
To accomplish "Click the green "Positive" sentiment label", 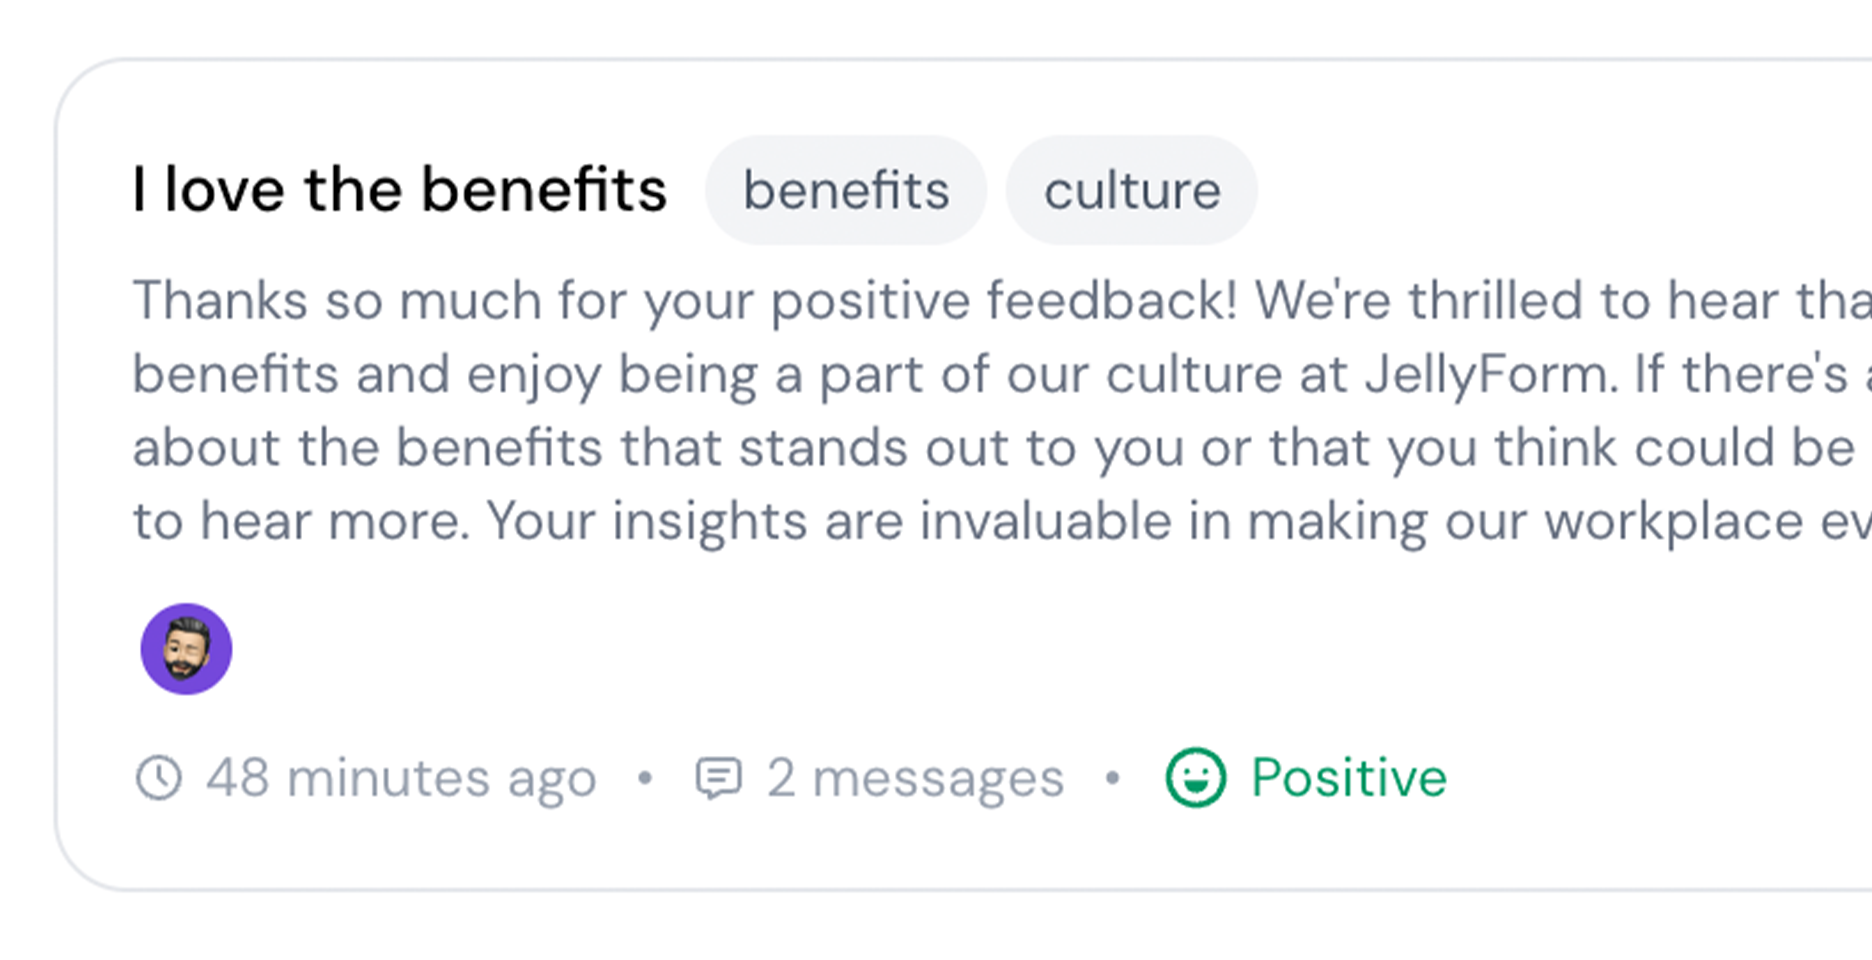I will click(1348, 778).
